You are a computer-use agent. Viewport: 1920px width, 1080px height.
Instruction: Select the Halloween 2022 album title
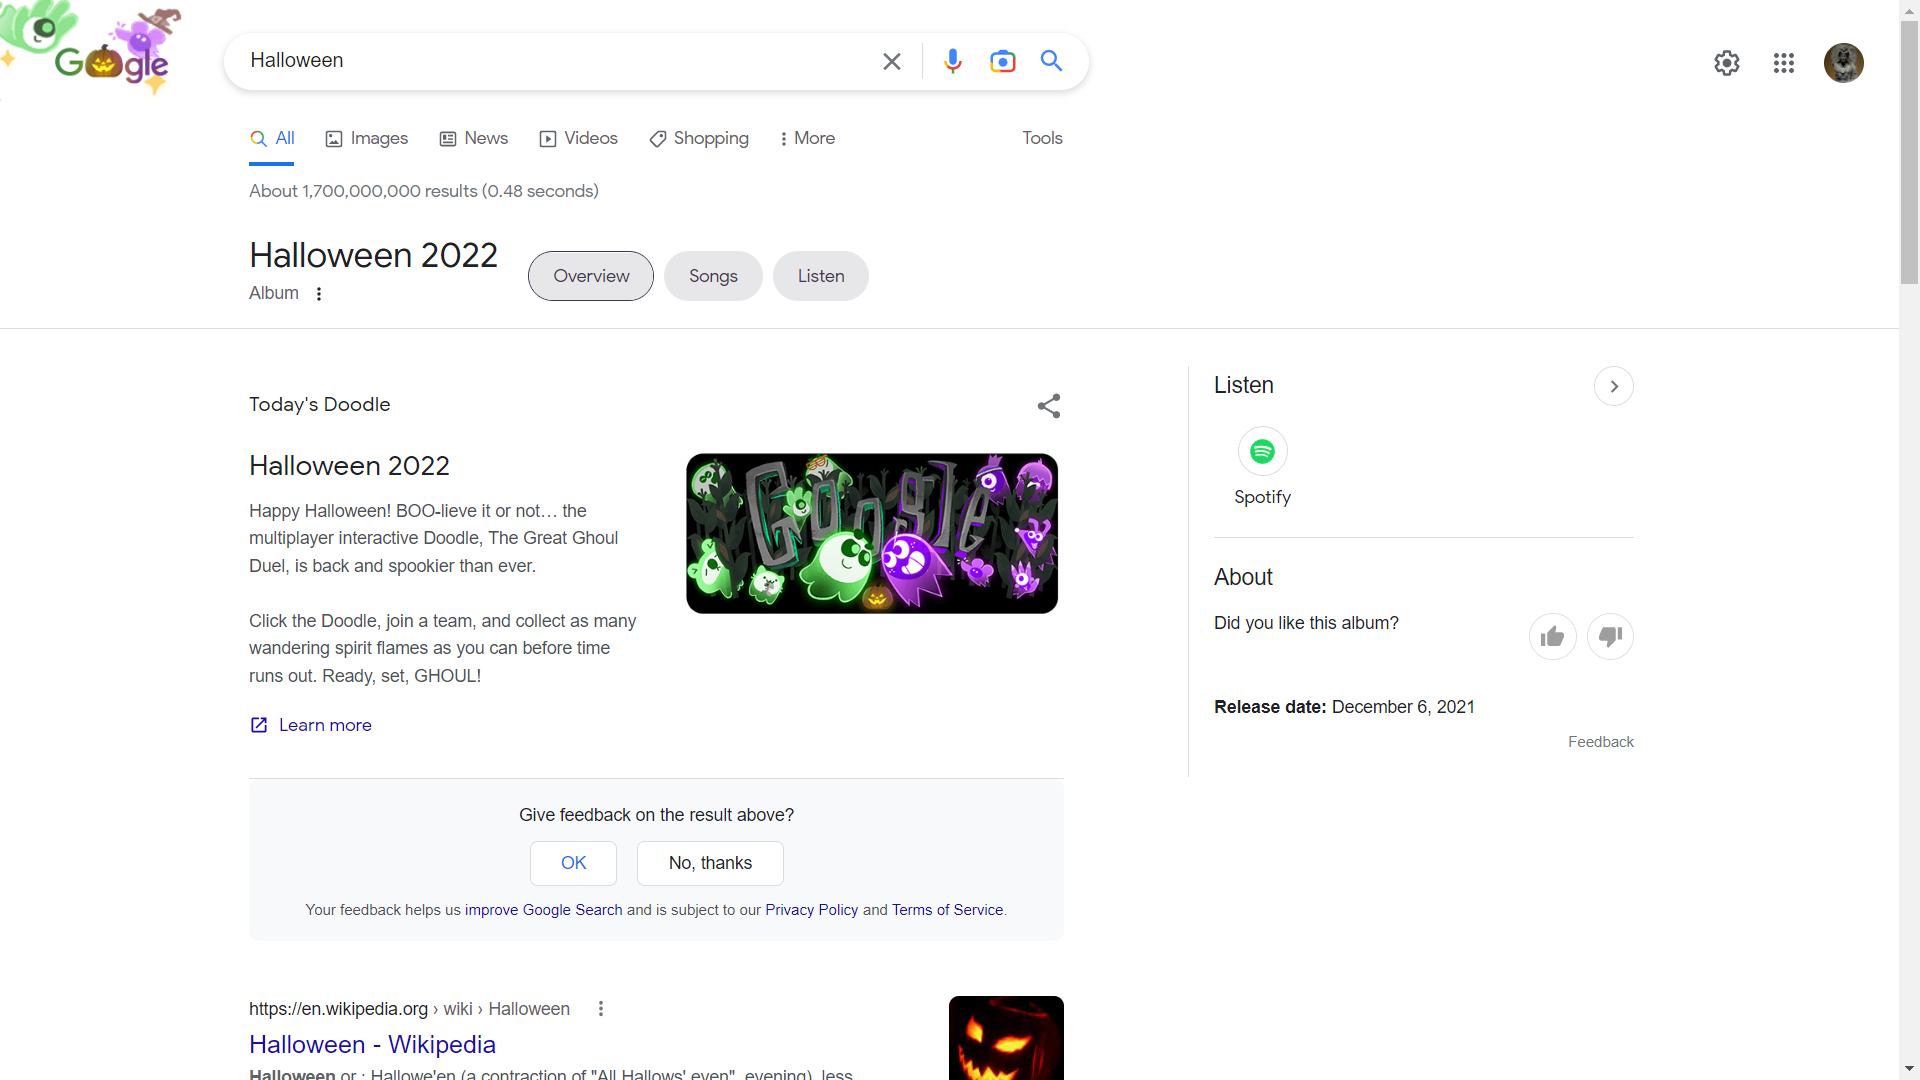point(373,256)
